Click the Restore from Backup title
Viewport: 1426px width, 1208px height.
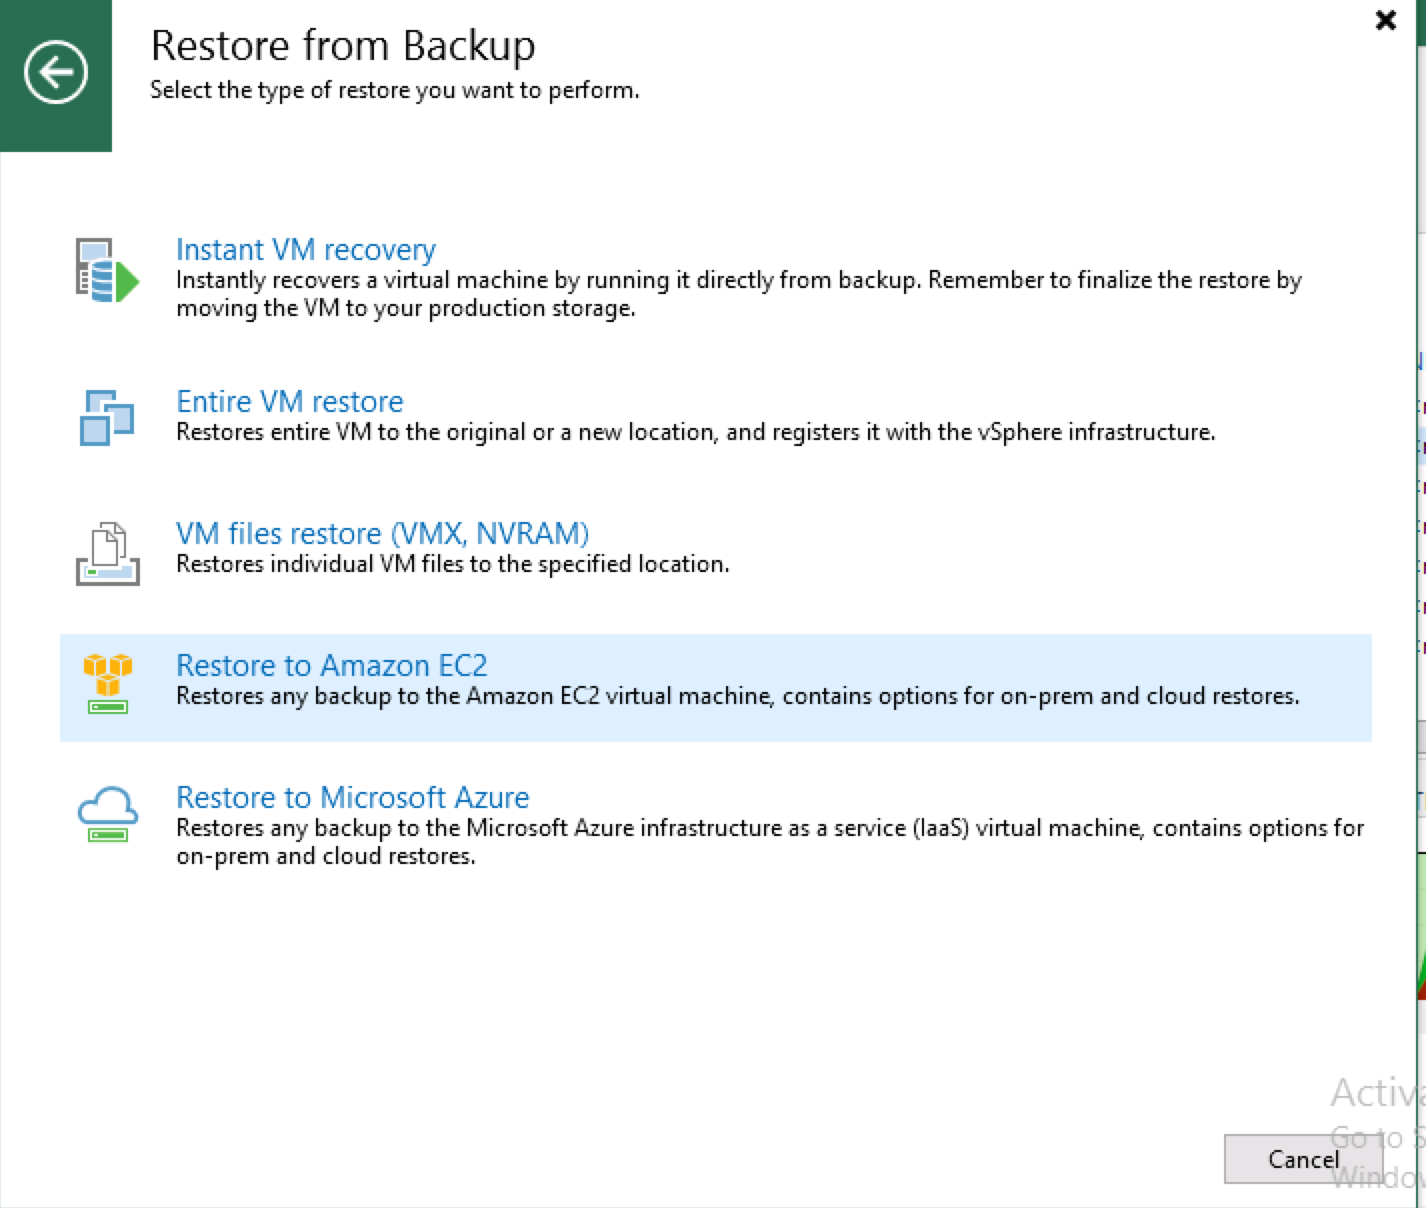coord(343,45)
